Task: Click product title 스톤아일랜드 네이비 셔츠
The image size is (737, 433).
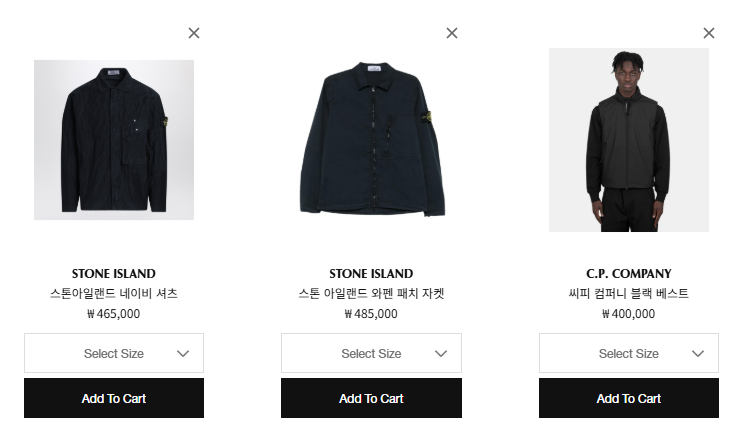Action: pos(114,293)
